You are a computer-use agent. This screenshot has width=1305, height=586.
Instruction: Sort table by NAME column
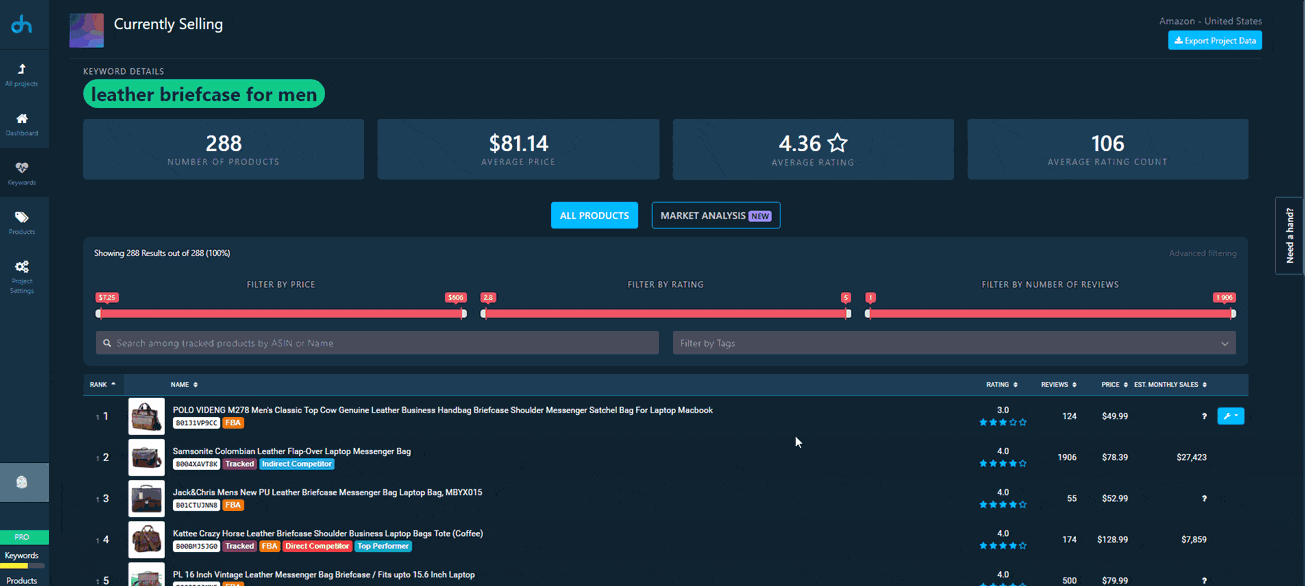184,384
